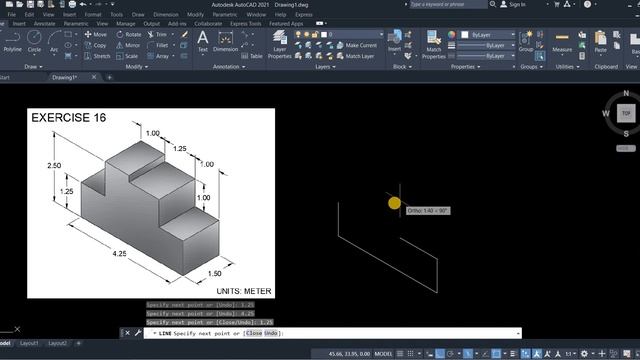Click the object color wheel swatch
This screenshot has height=360, width=640.
pos(451,35)
